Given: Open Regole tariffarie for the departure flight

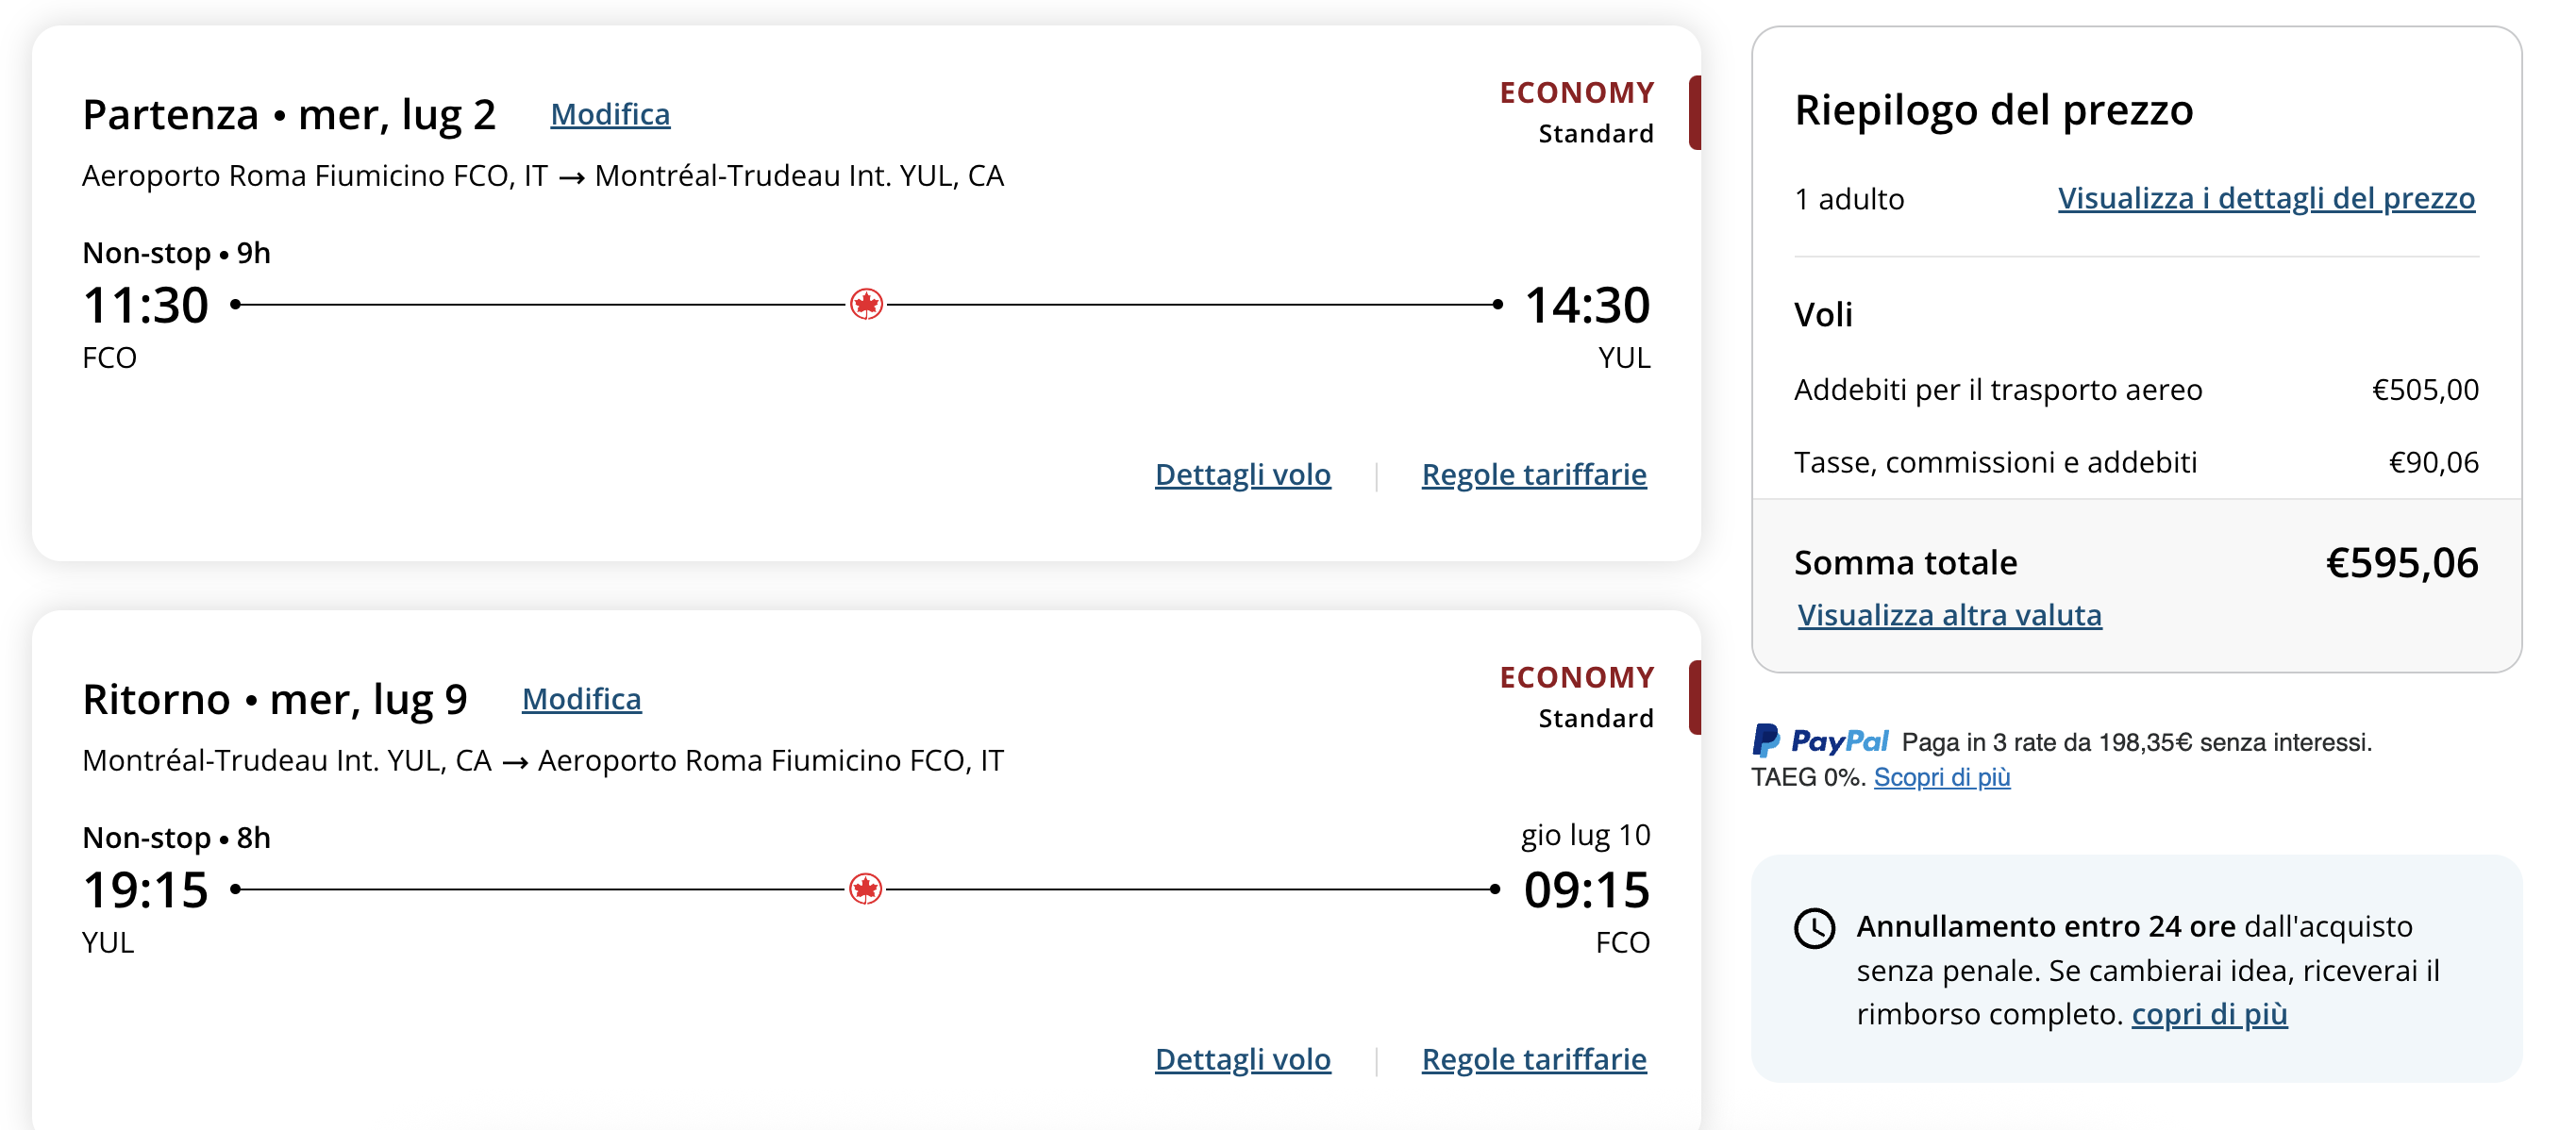Looking at the screenshot, I should 1534,474.
